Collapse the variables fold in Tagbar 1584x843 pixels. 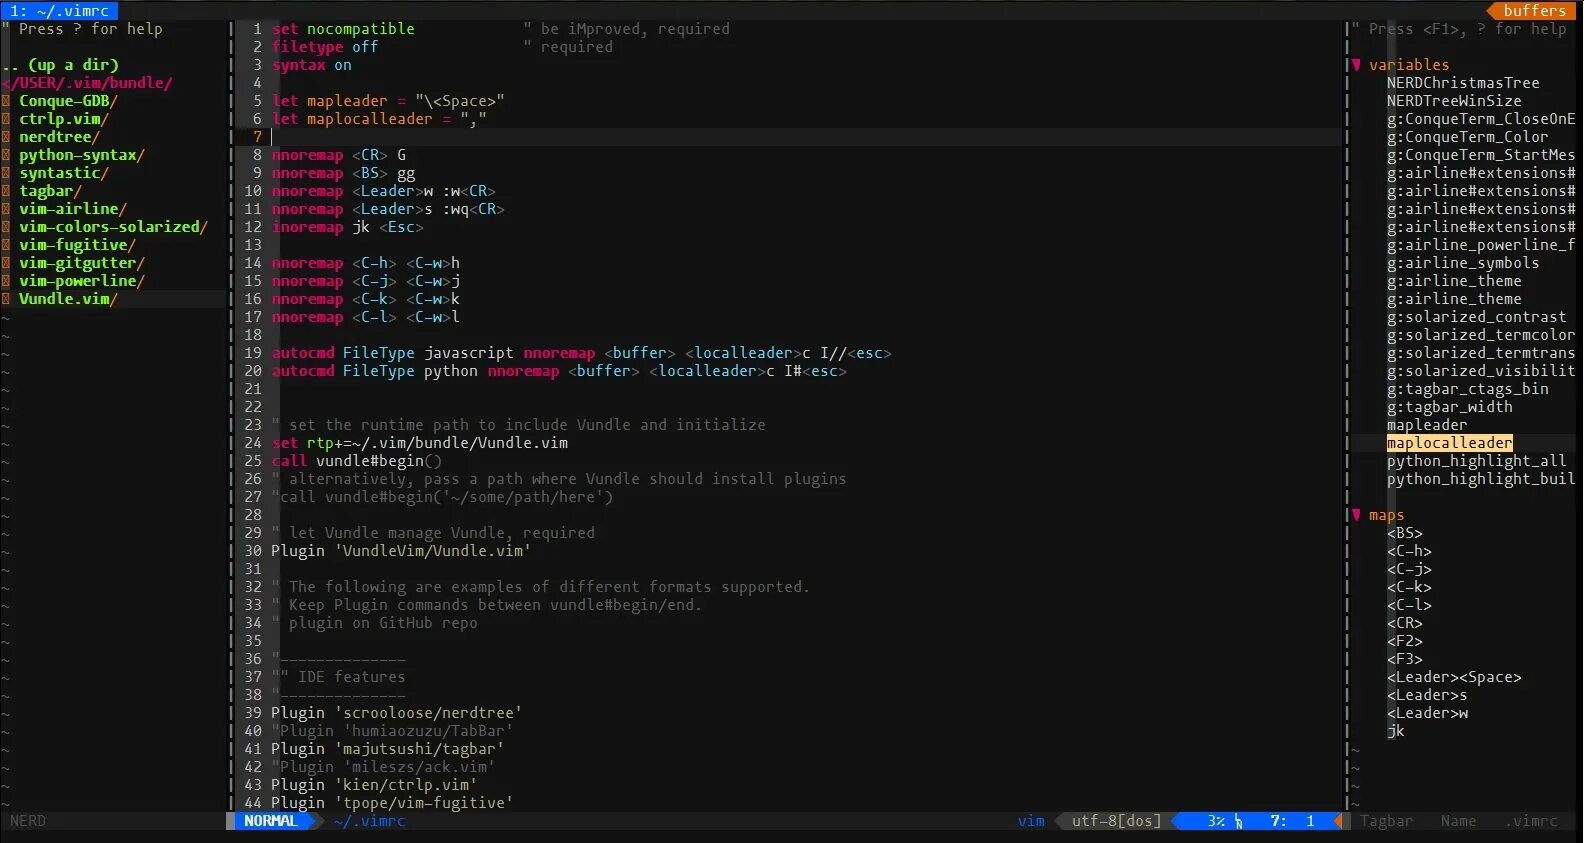click(1356, 65)
